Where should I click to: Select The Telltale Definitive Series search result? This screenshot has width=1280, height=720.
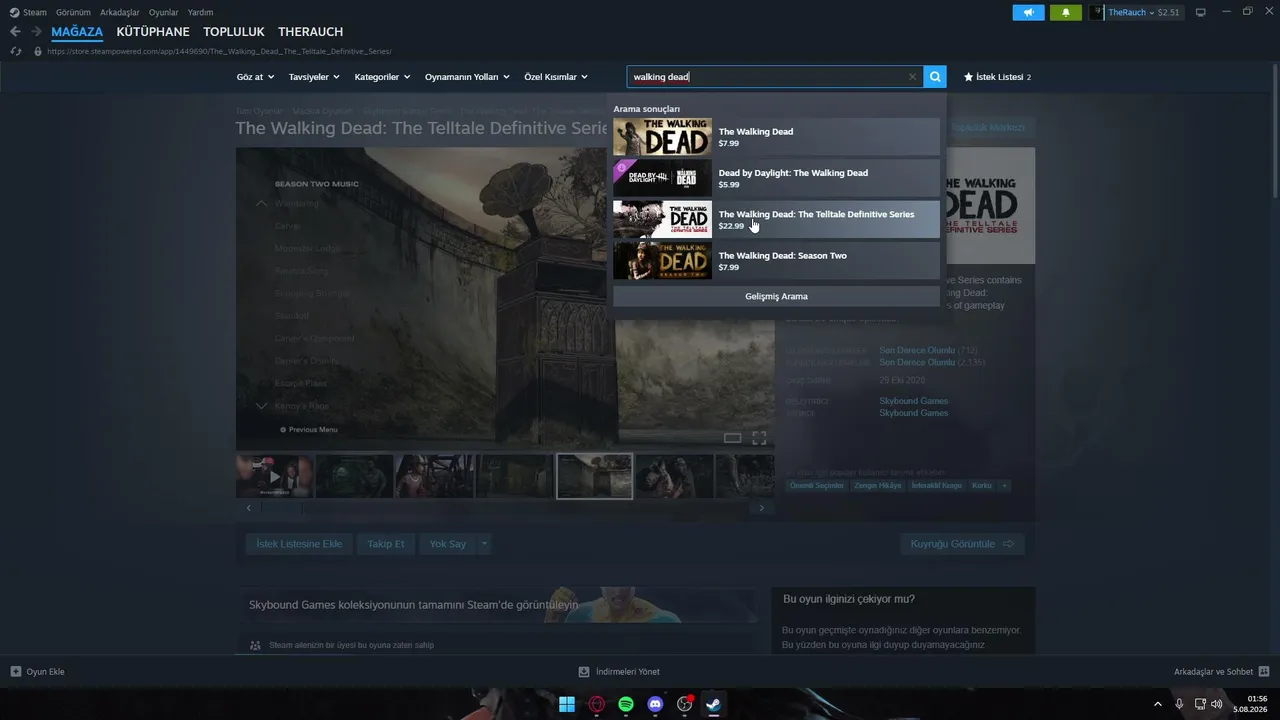[776, 219]
